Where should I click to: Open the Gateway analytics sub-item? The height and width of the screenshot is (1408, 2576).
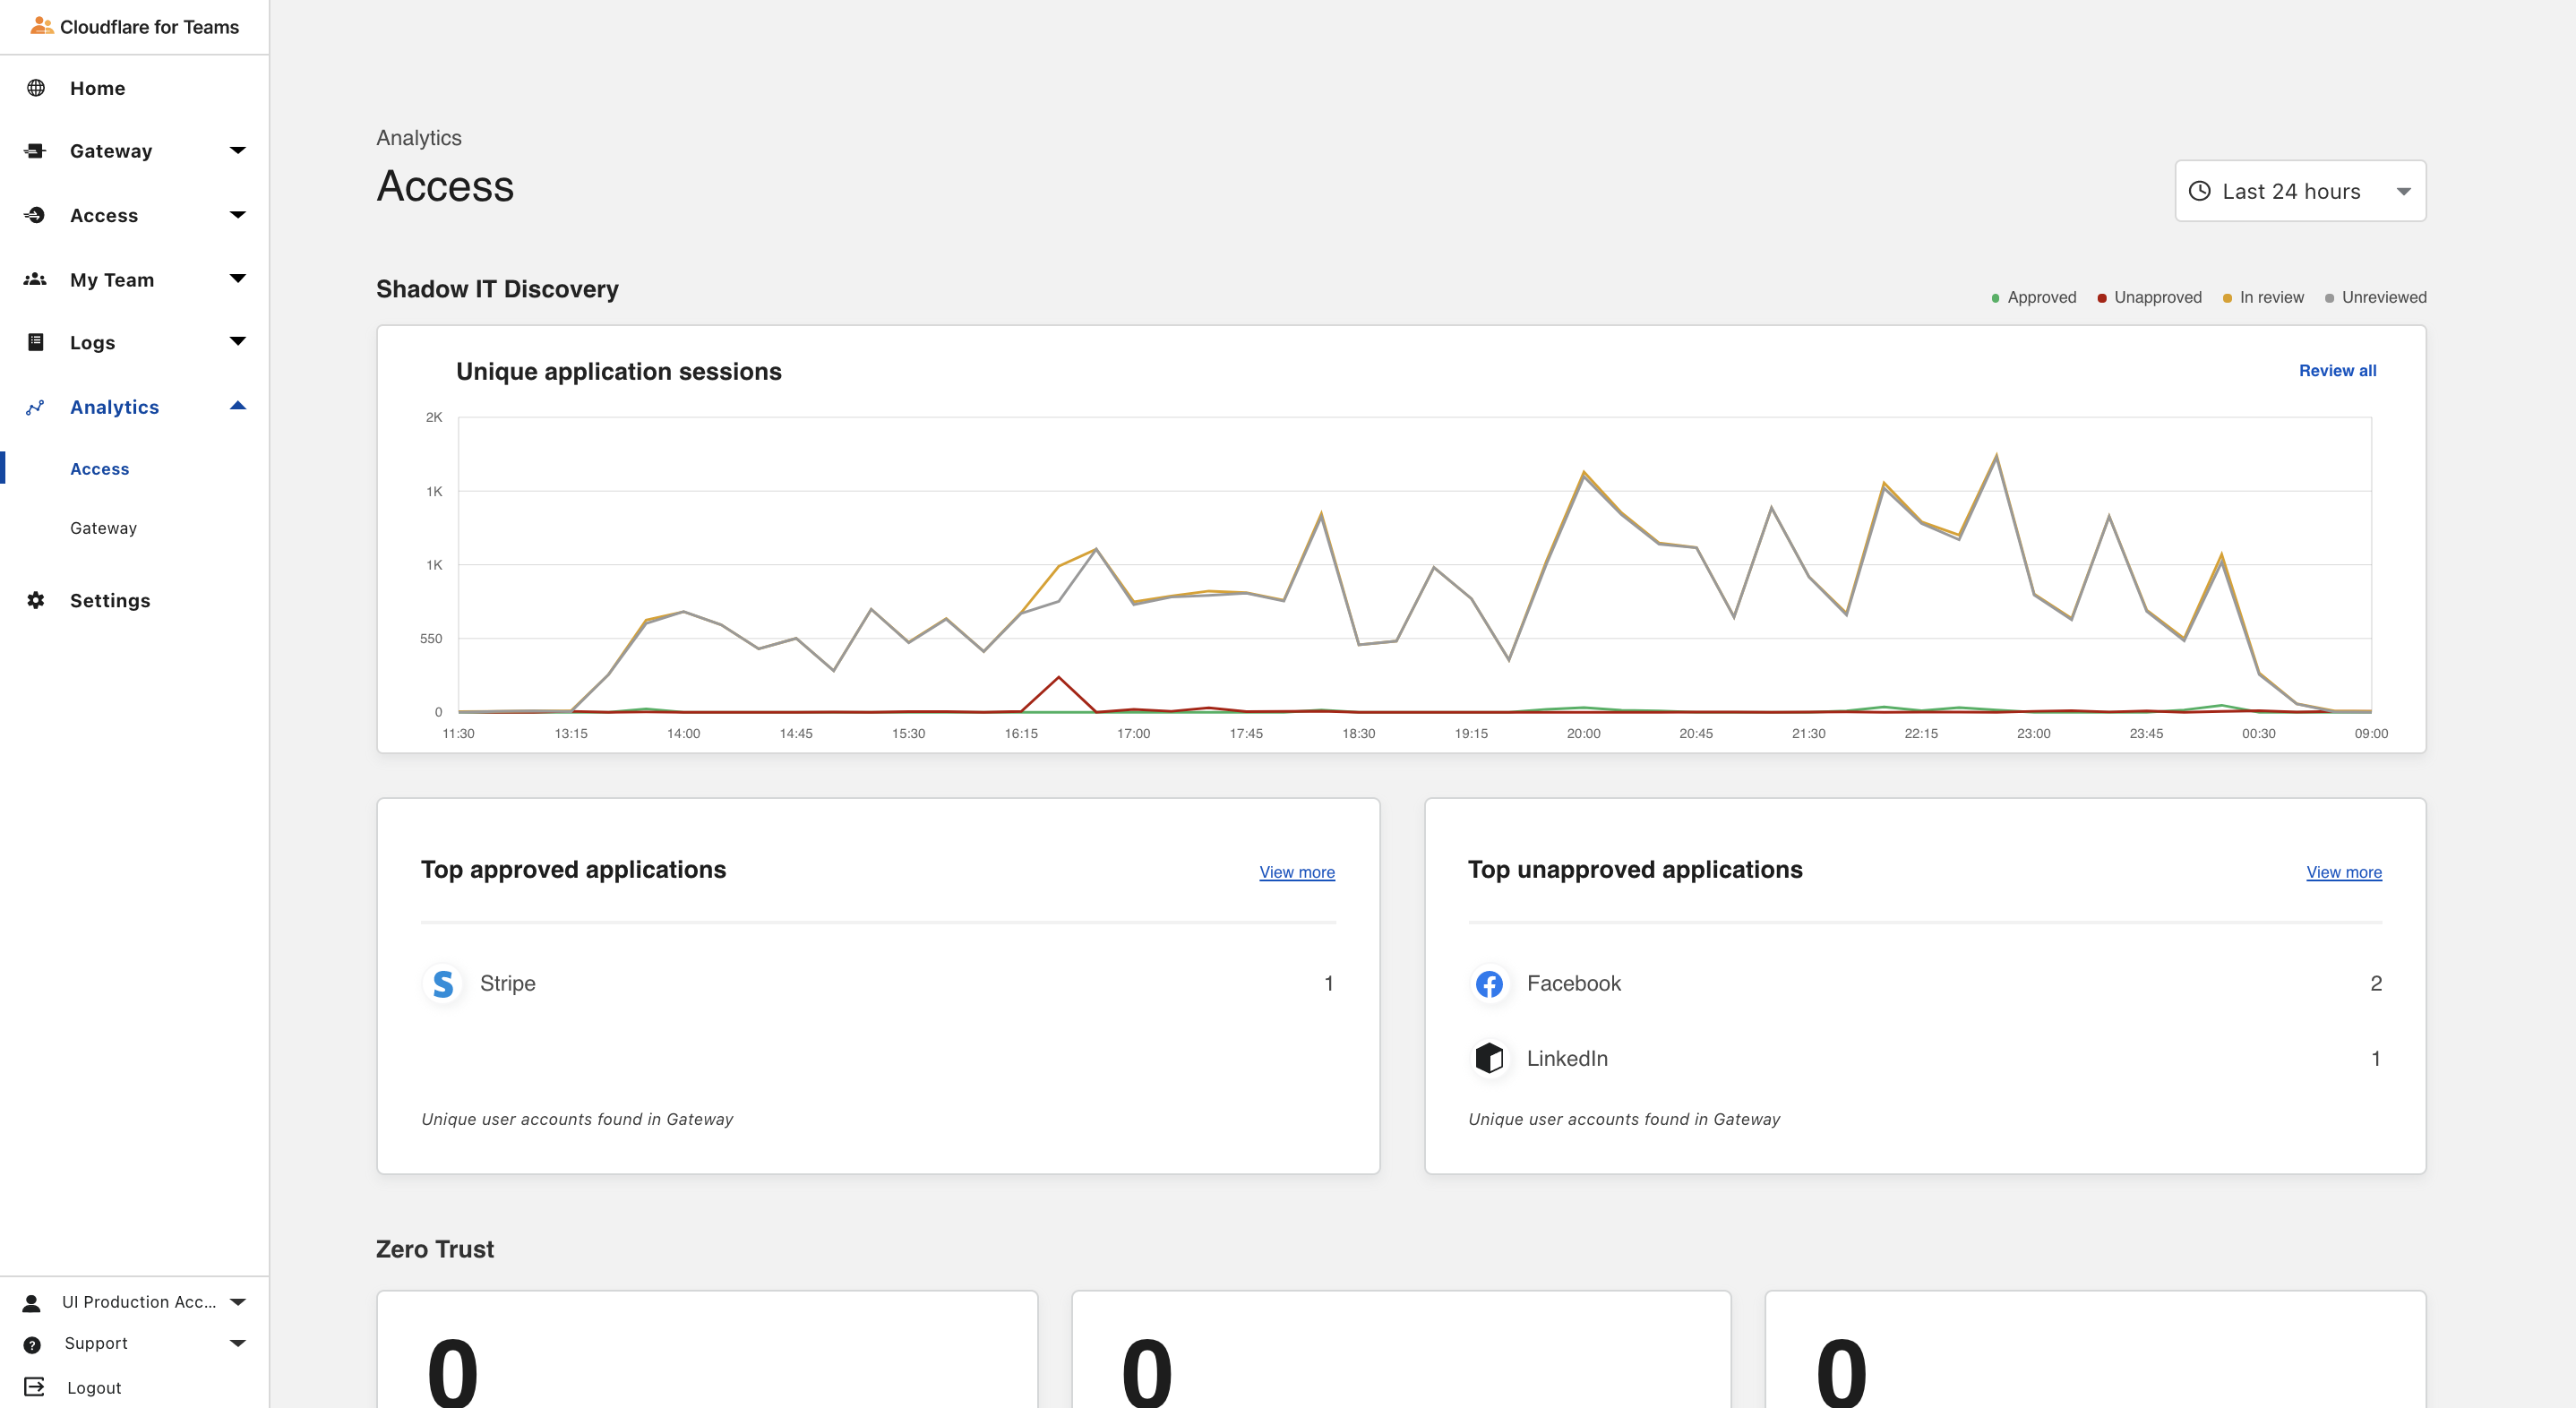tap(103, 528)
